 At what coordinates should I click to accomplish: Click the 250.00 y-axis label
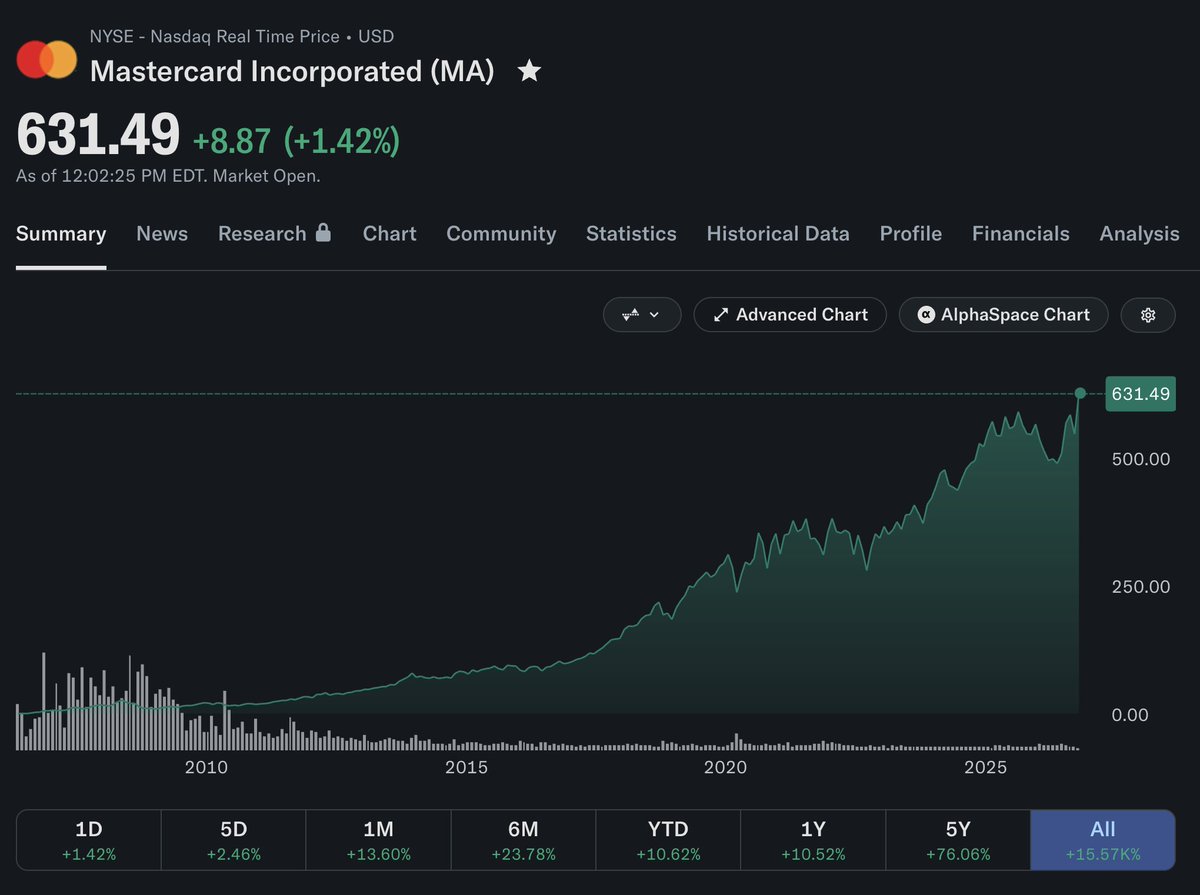tap(1141, 587)
